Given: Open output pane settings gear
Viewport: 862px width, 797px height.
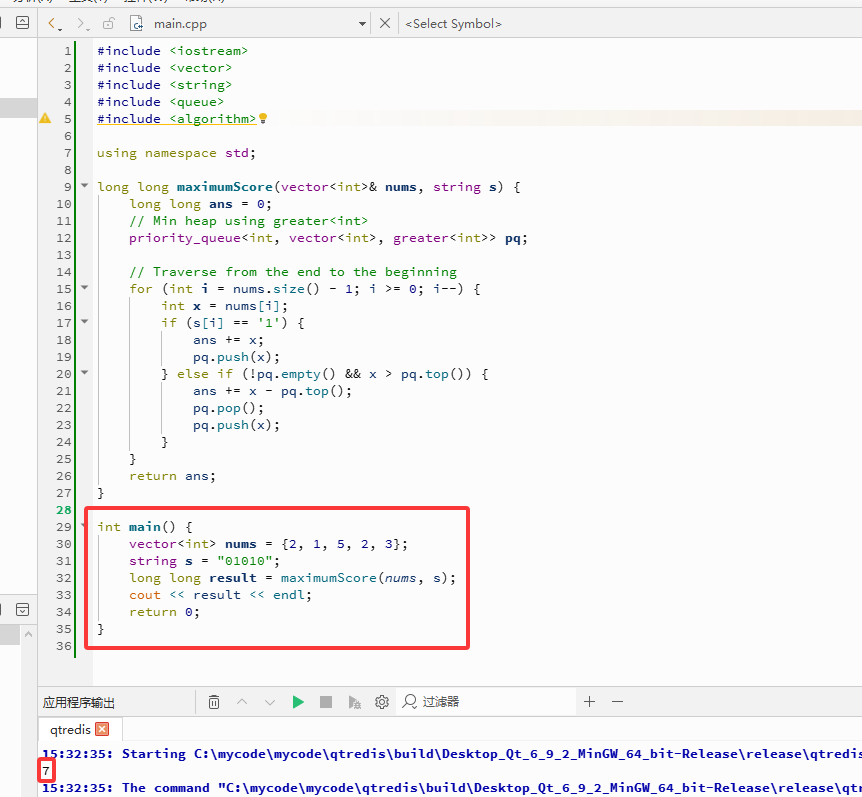Looking at the screenshot, I should pos(382,702).
